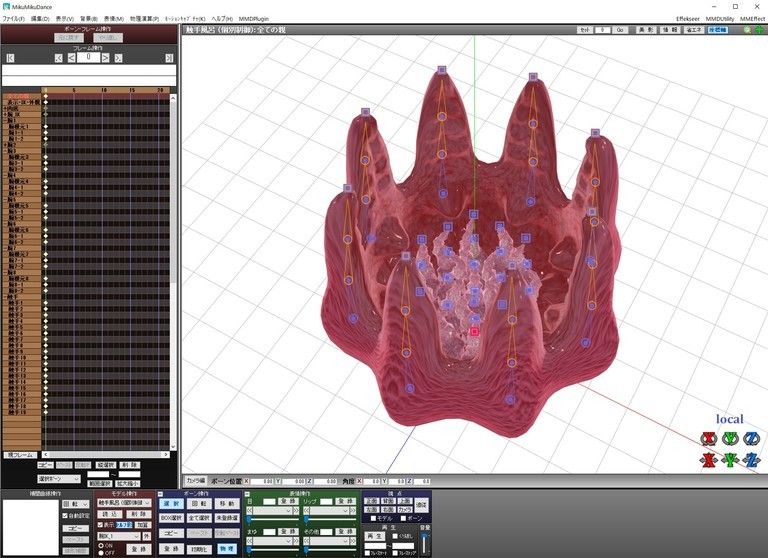The image size is (768, 558).
Task: Toggle the 表示 checkbox in the model panel
Action: pyautogui.click(x=100, y=525)
